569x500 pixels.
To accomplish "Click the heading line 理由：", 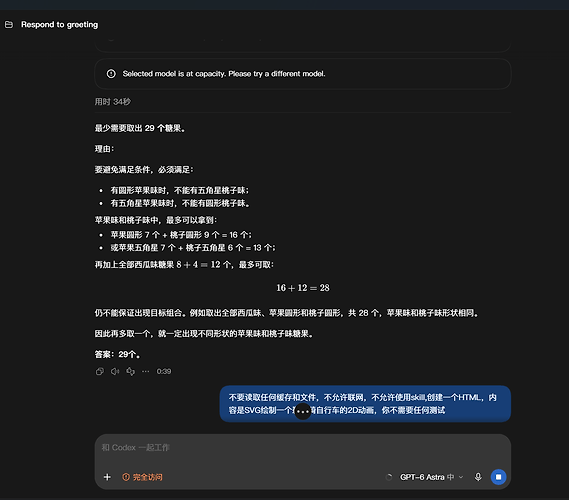I will tap(105, 149).
